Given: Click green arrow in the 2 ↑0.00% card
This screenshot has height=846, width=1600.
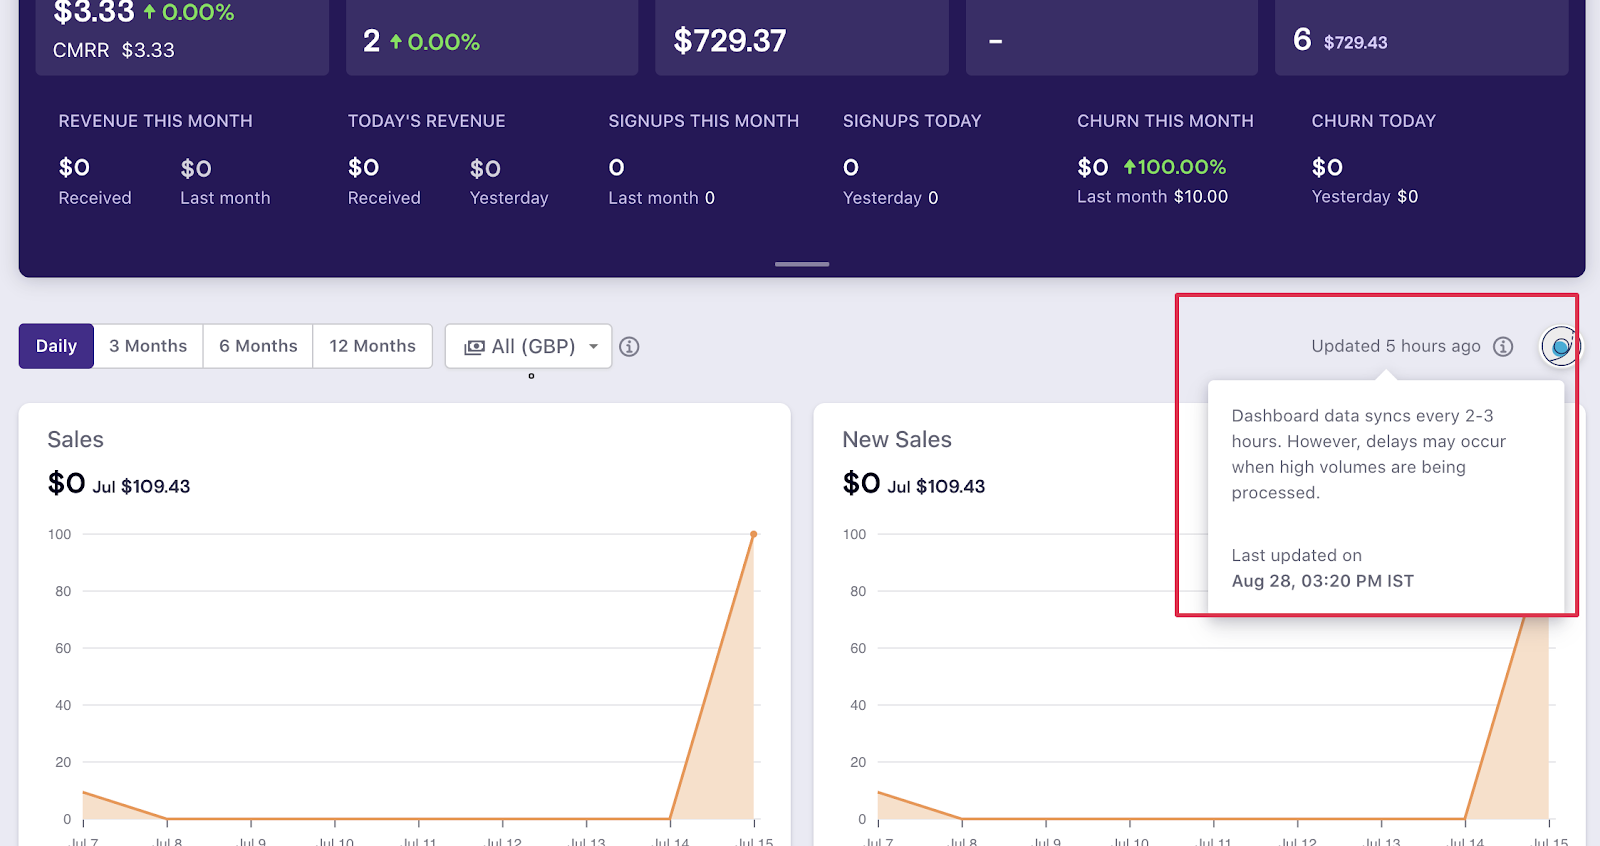Looking at the screenshot, I should point(396,42).
